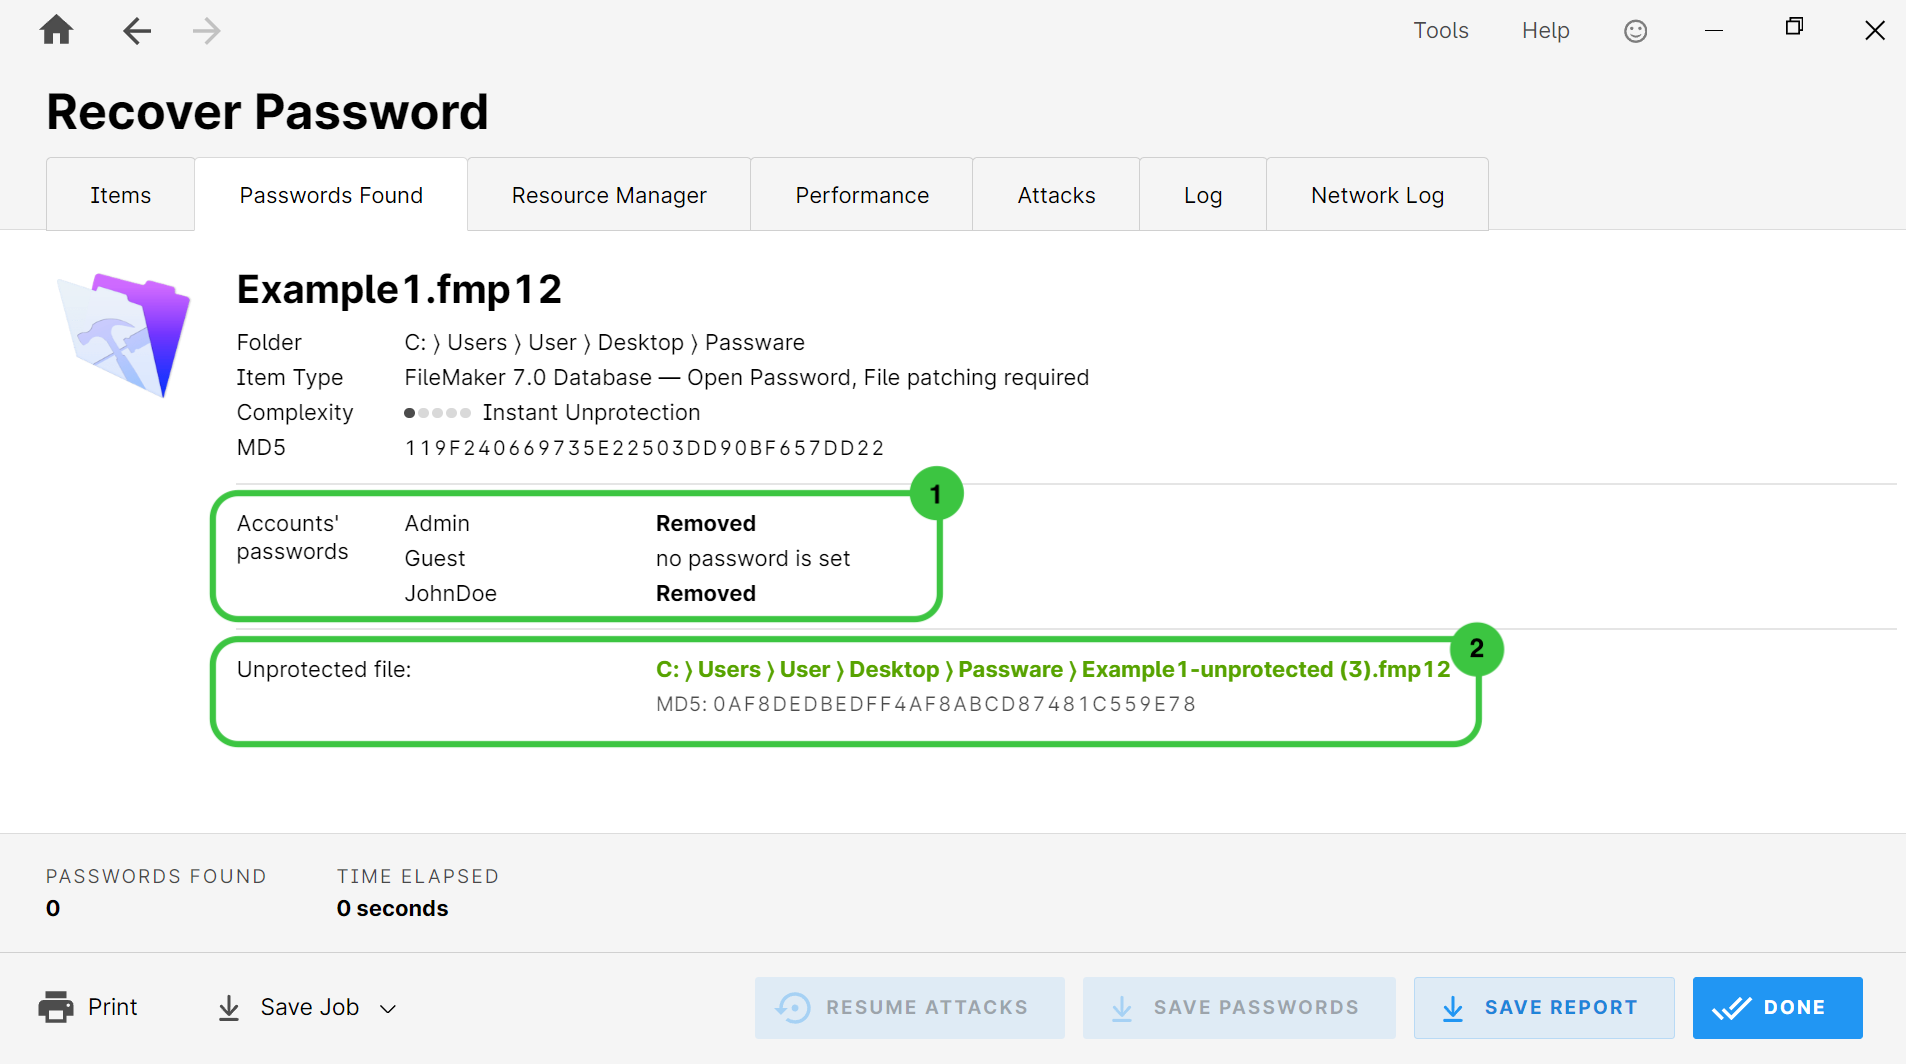Click the Passwords Found count value 0

pos(53,908)
